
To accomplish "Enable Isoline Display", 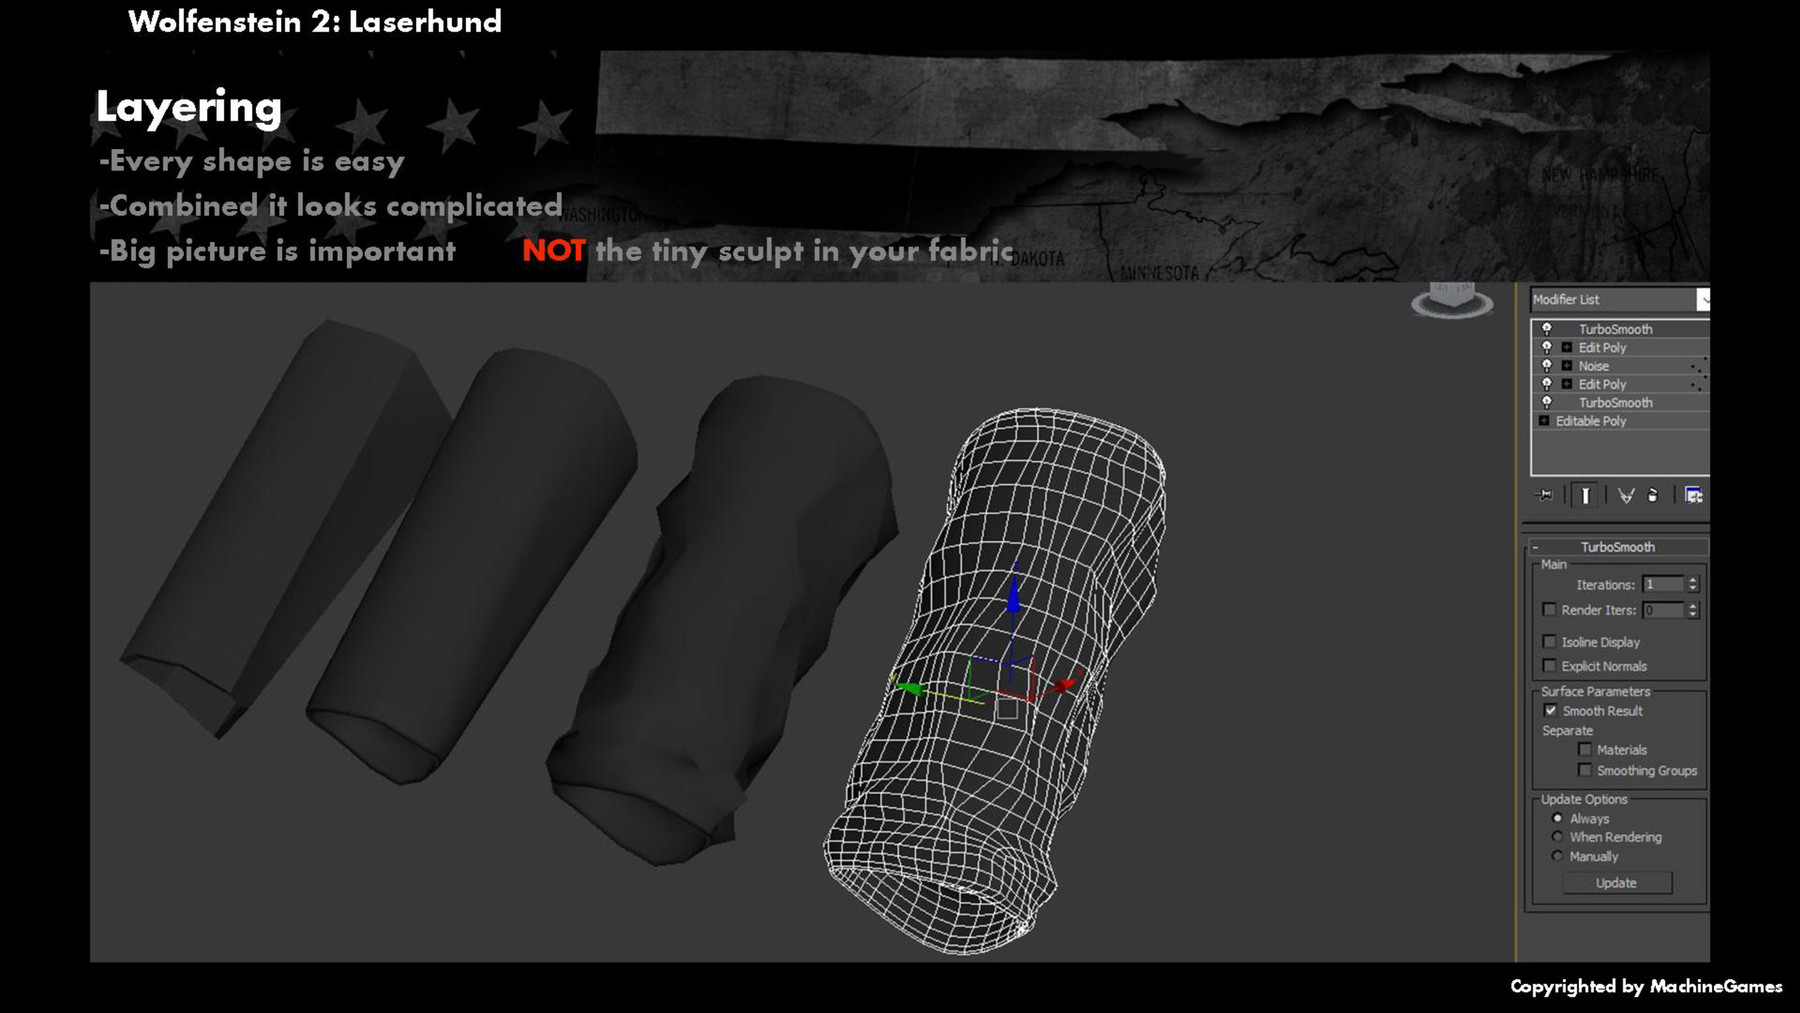I will click(1549, 642).
